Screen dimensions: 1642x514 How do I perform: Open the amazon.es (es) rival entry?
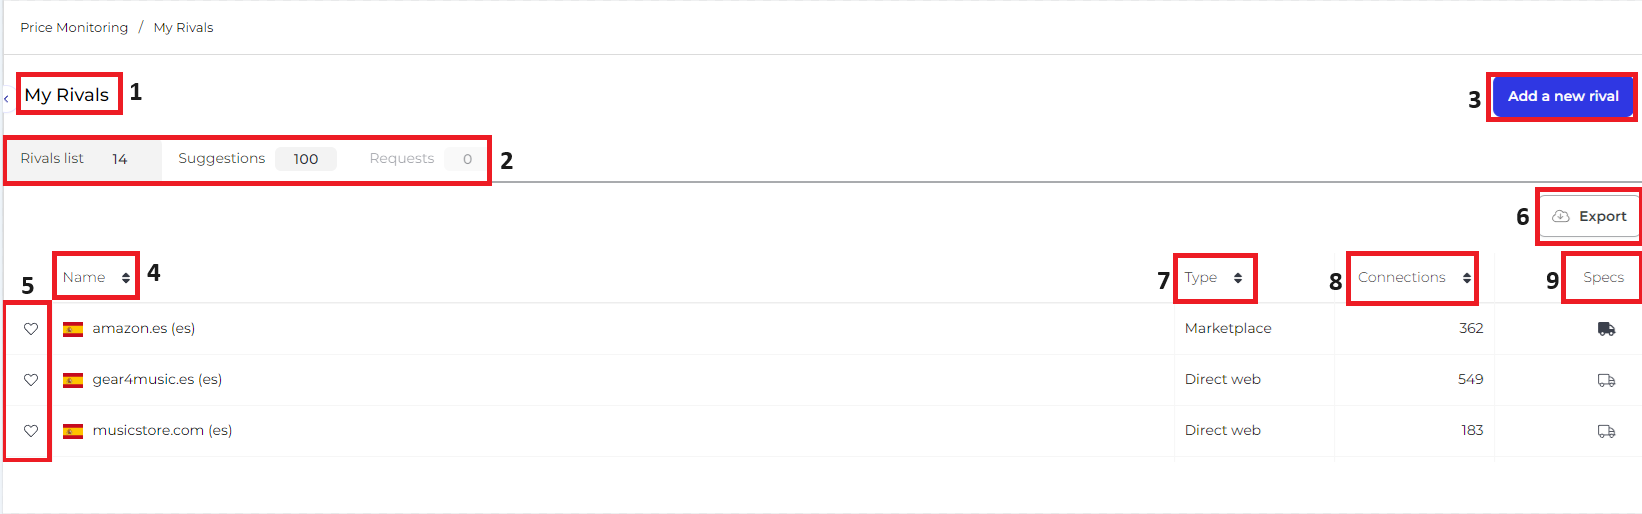click(x=143, y=328)
